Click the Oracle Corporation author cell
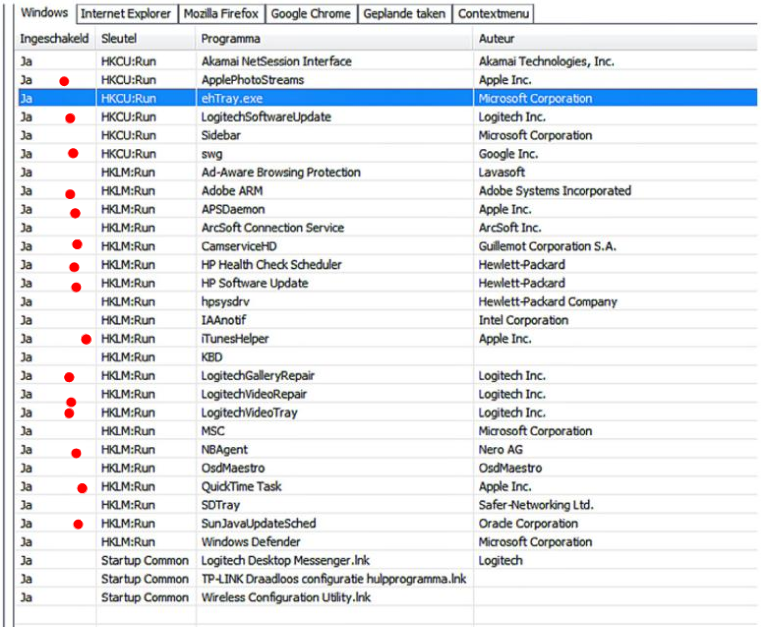761x627 pixels. tap(529, 523)
